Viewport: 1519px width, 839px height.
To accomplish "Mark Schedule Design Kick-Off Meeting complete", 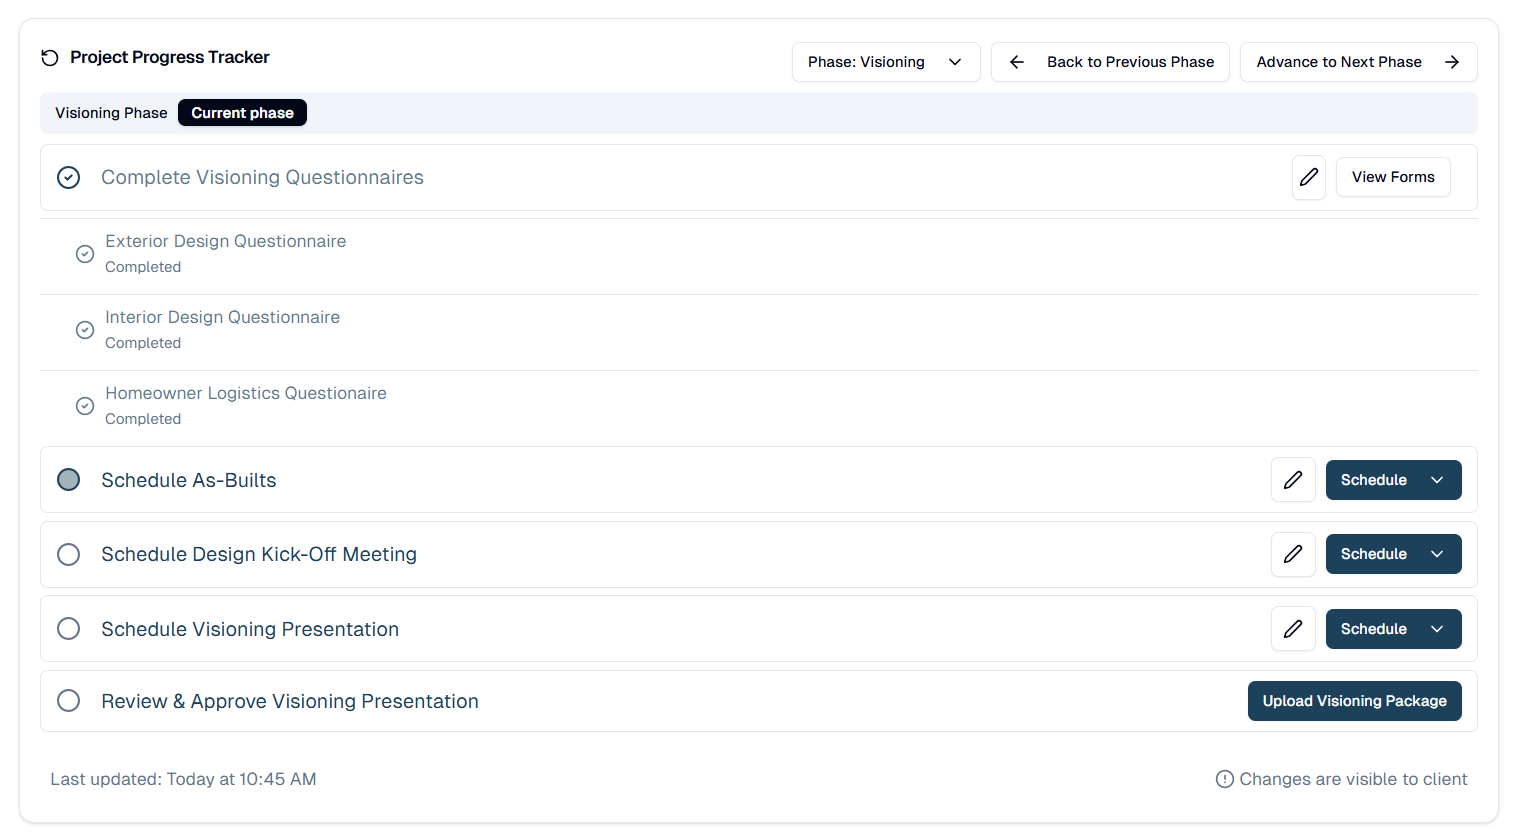I will tap(68, 554).
